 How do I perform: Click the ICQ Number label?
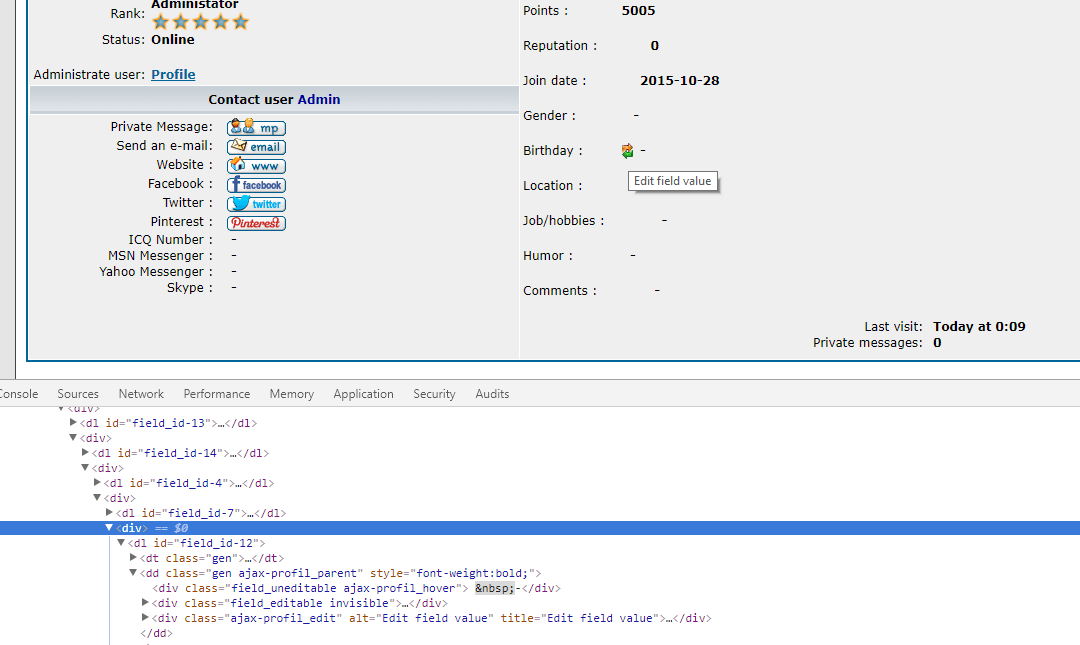[170, 240]
